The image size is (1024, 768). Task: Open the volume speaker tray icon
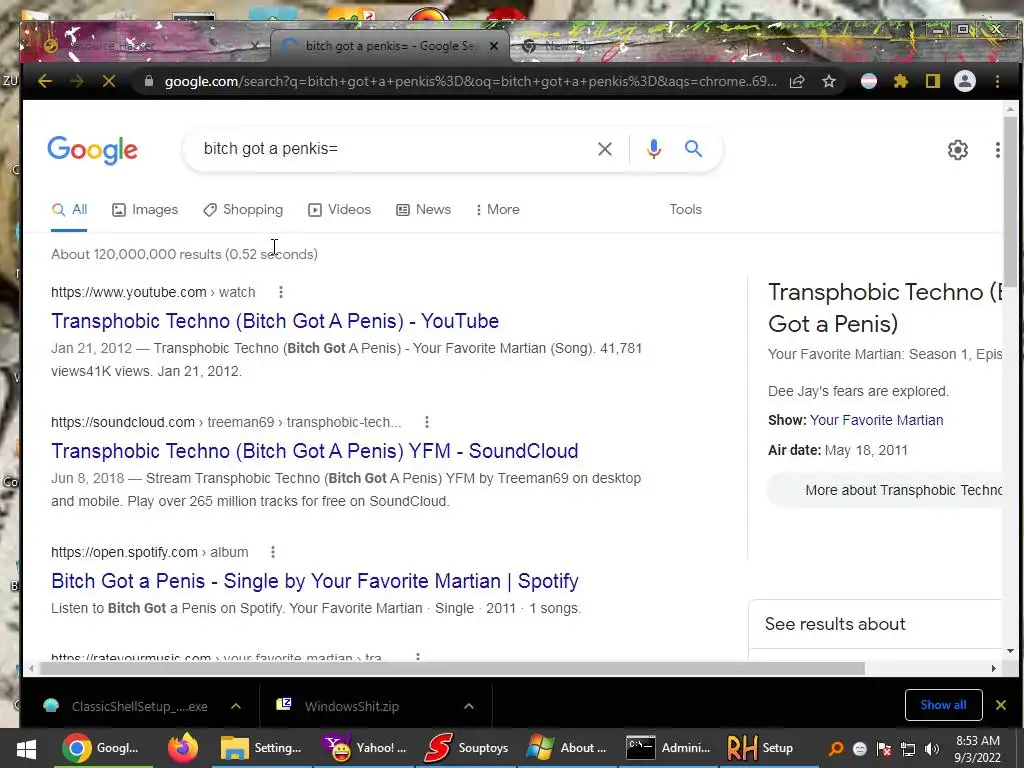[x=932, y=748]
